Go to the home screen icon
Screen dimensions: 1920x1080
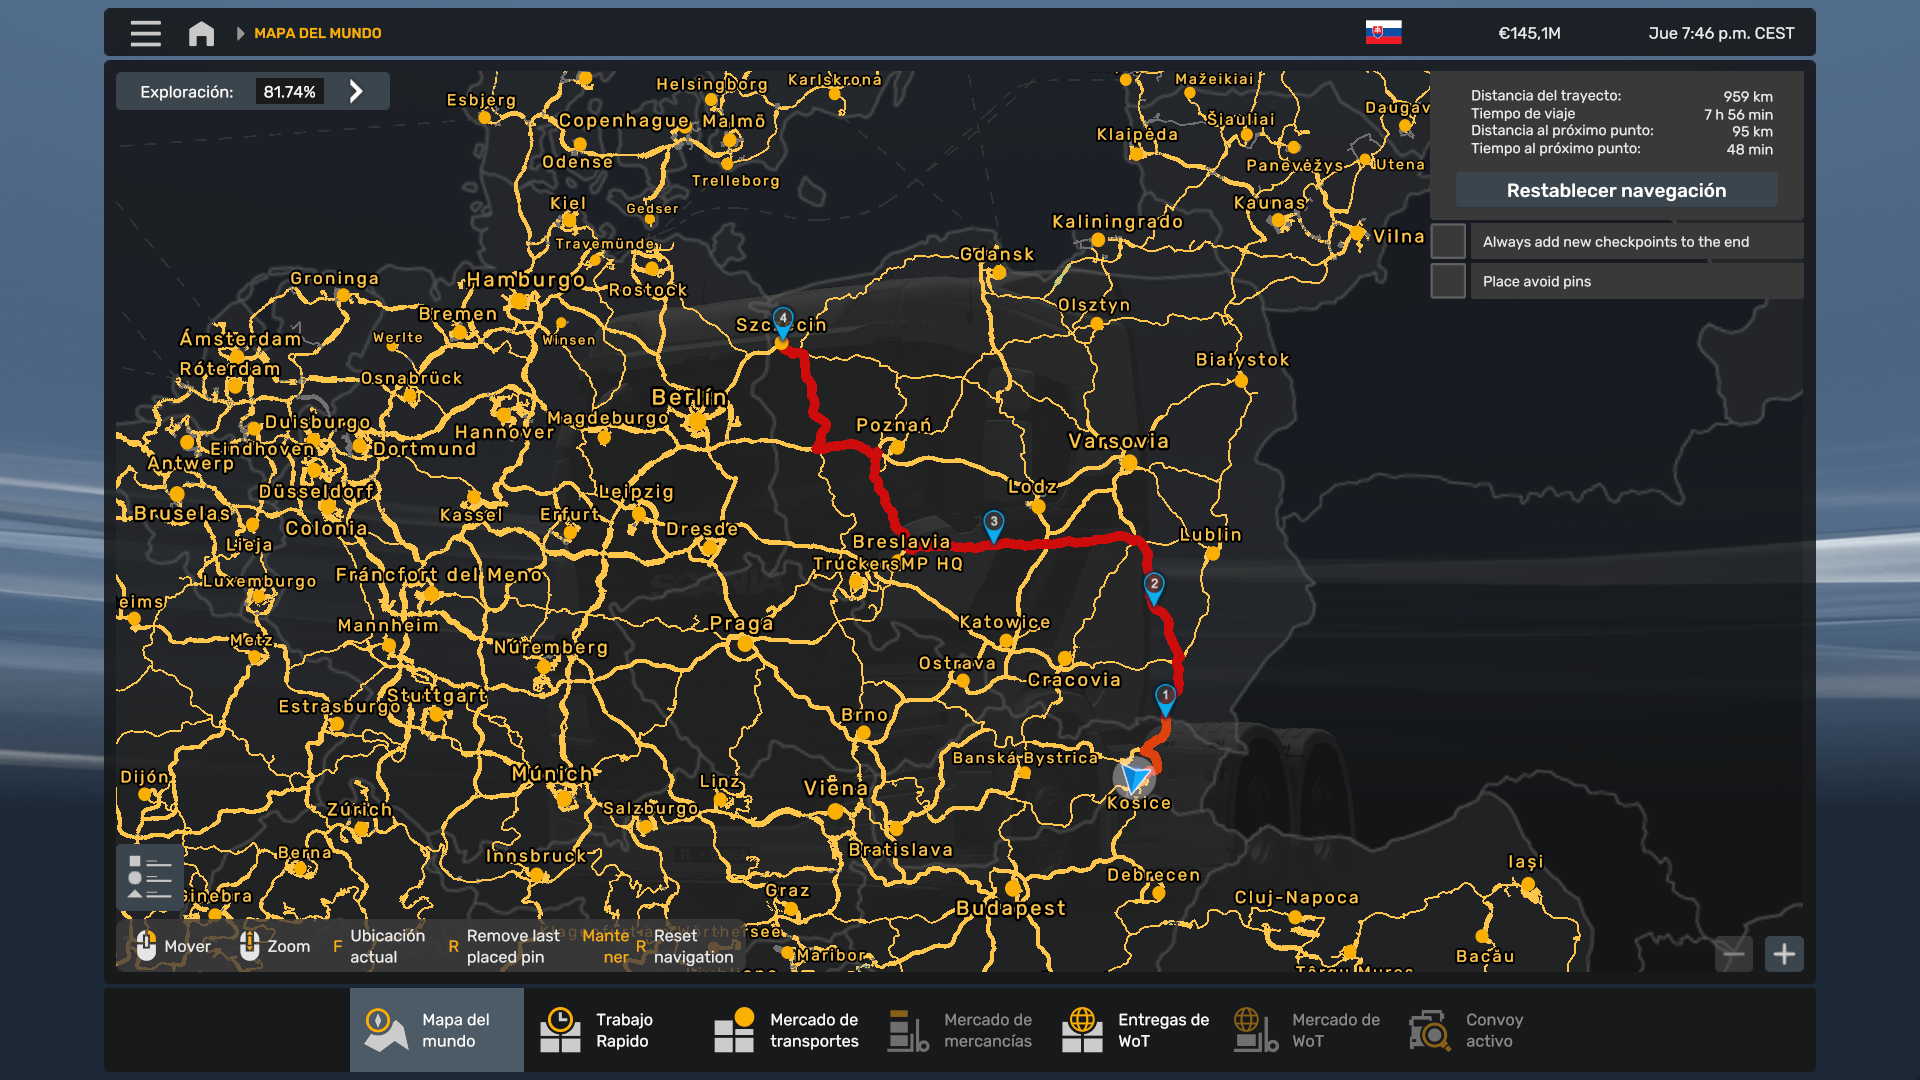201,33
